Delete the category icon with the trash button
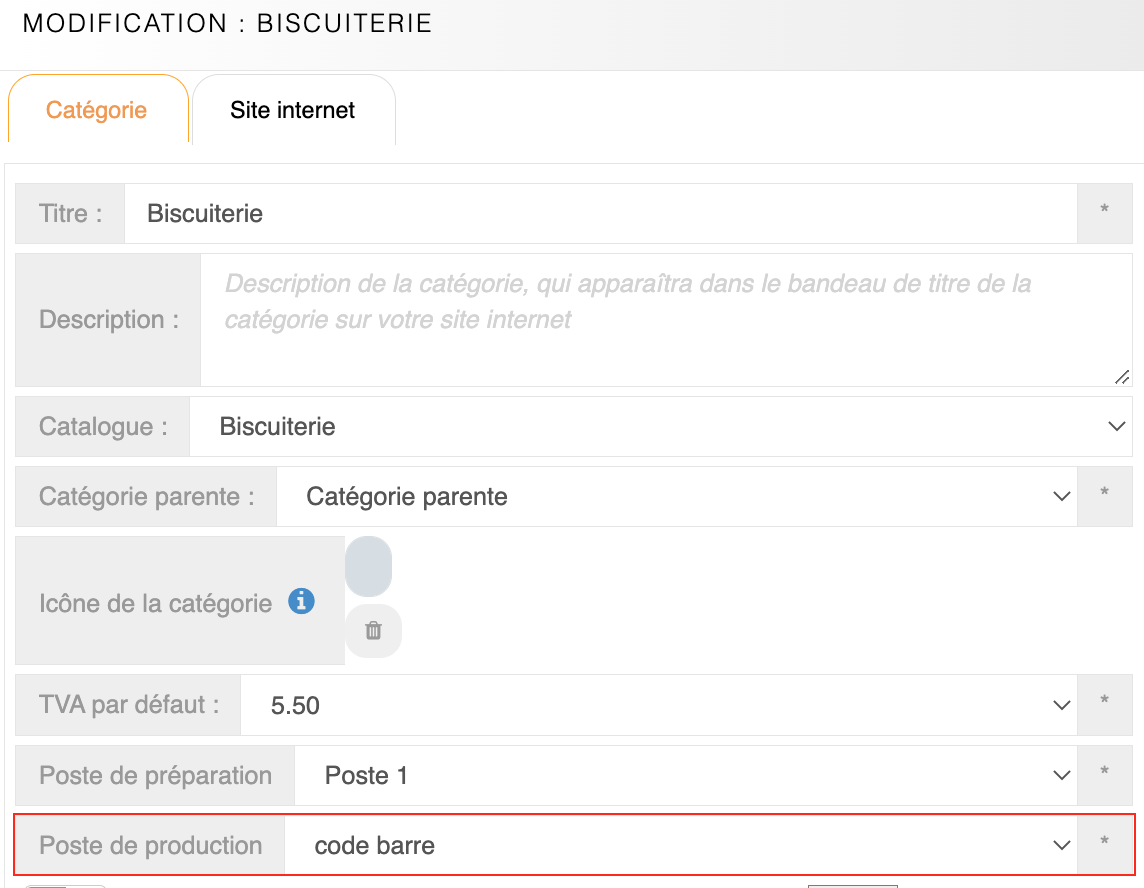Image resolution: width=1144 pixels, height=888 pixels. coord(373,631)
